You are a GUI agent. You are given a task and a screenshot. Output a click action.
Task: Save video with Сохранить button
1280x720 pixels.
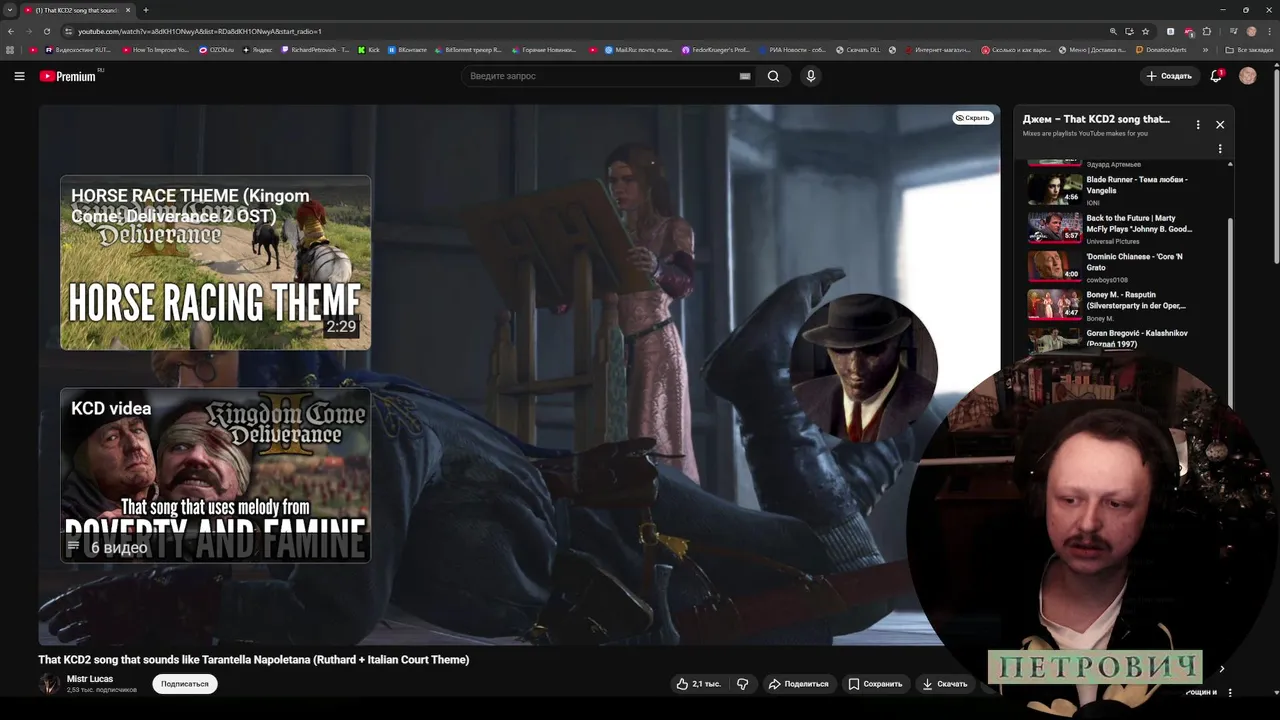[x=875, y=684]
